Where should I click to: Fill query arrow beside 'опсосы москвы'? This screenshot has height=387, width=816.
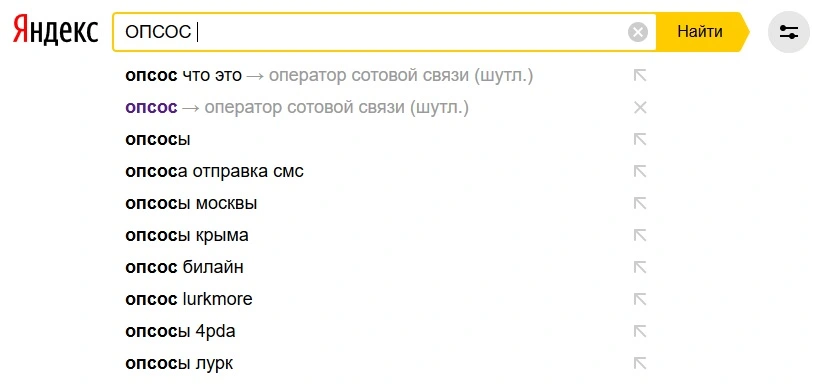(x=640, y=203)
